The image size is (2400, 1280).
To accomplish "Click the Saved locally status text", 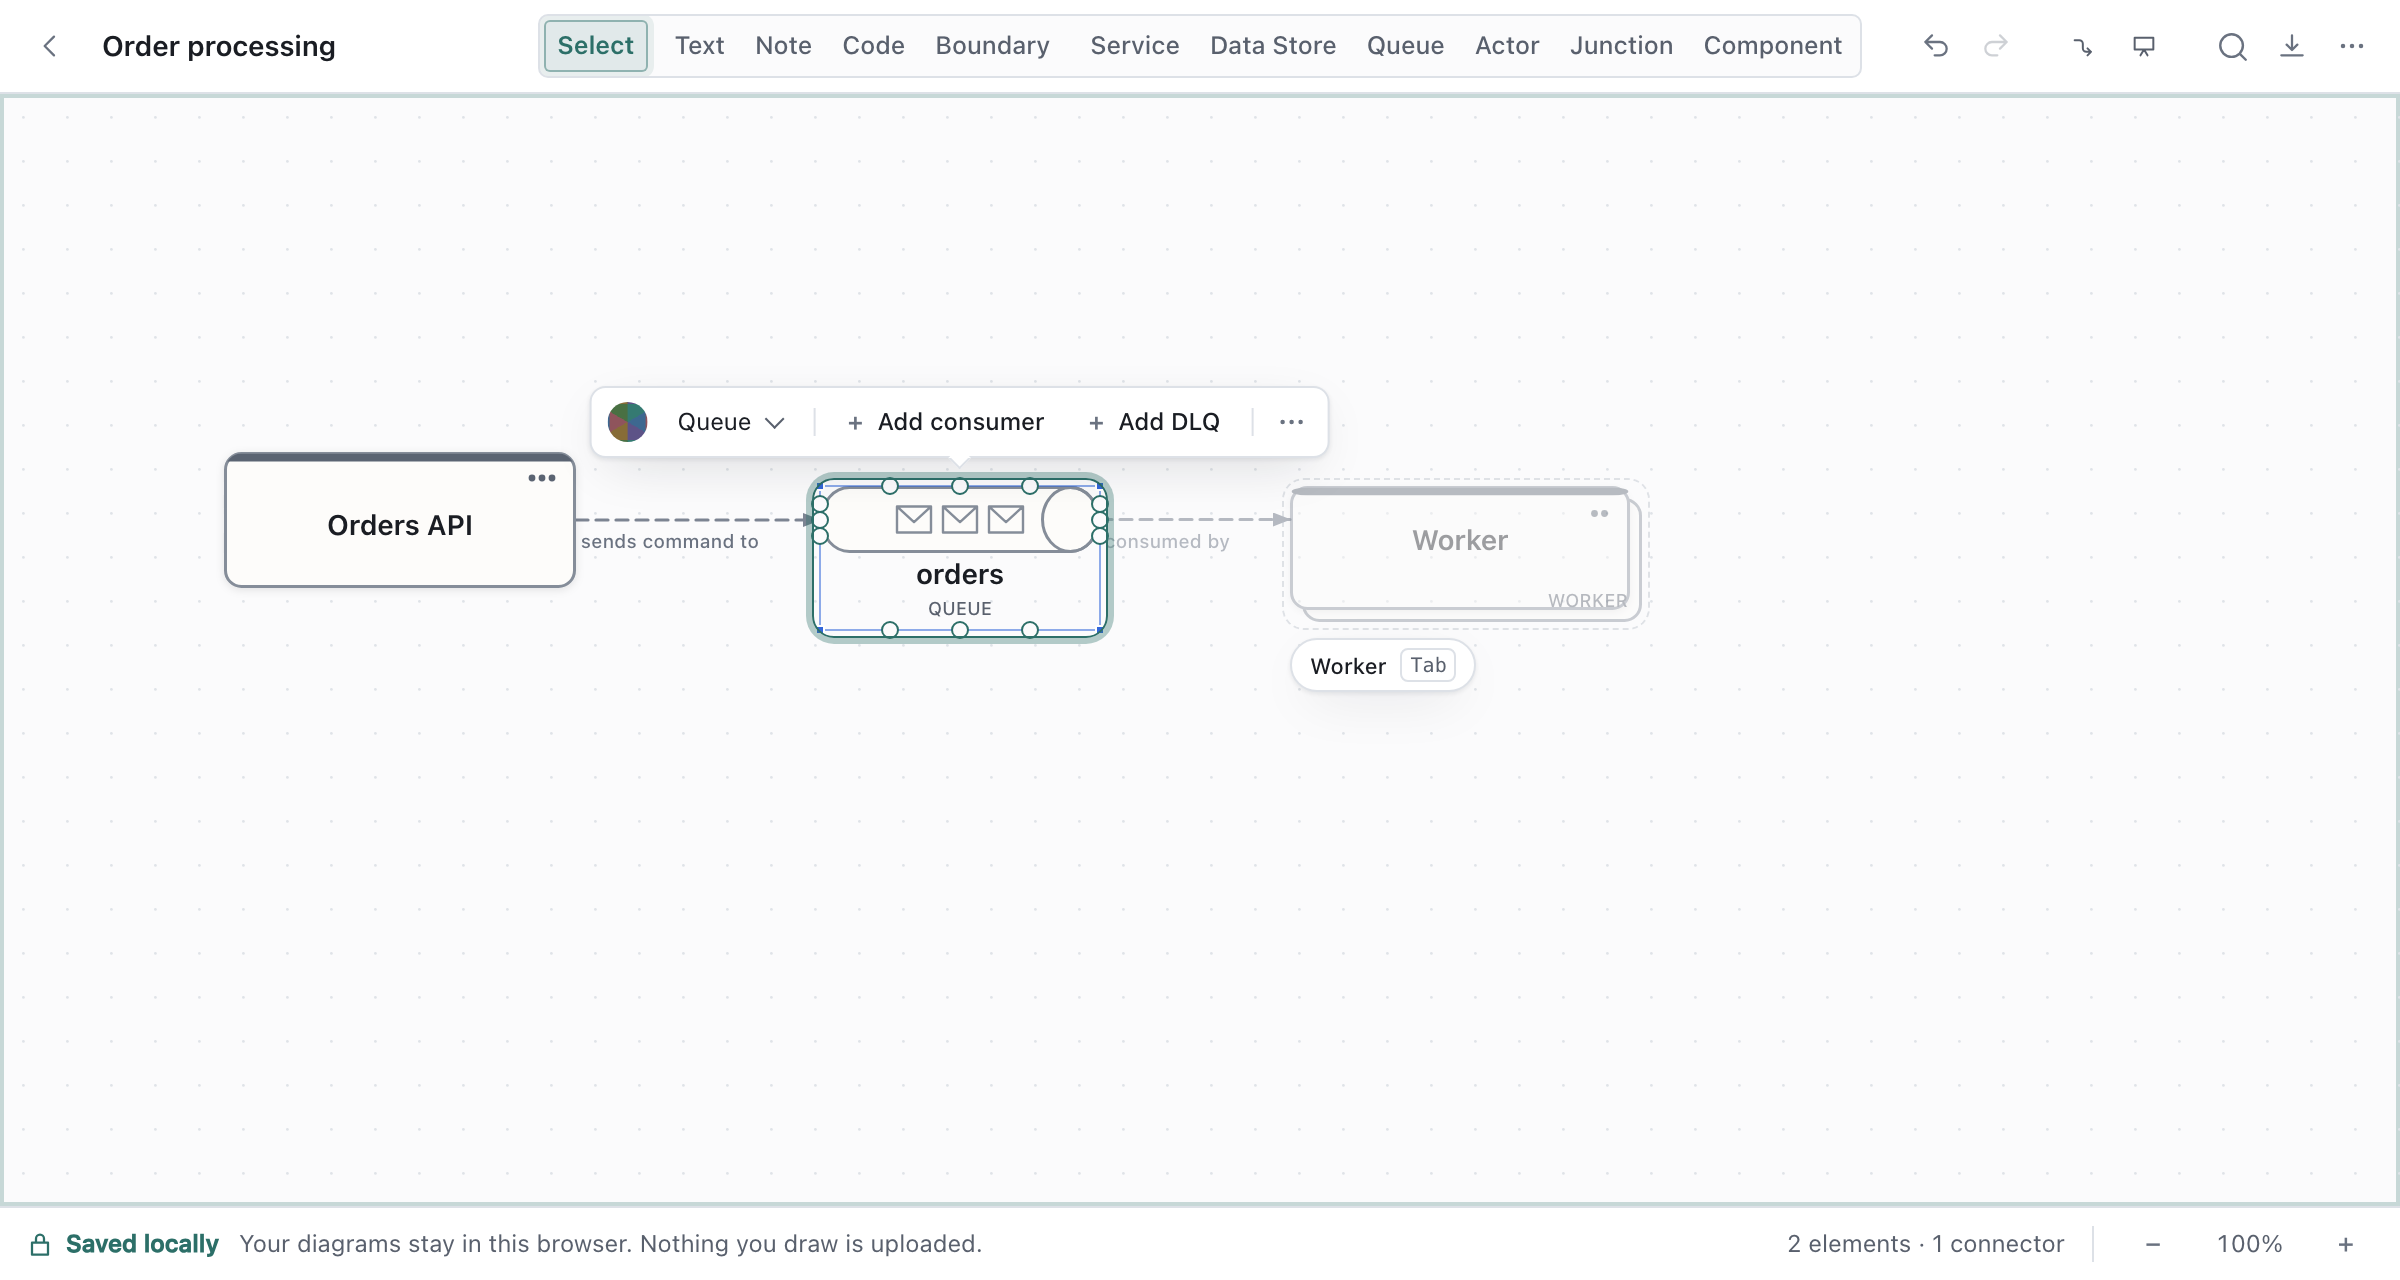I will [142, 1244].
